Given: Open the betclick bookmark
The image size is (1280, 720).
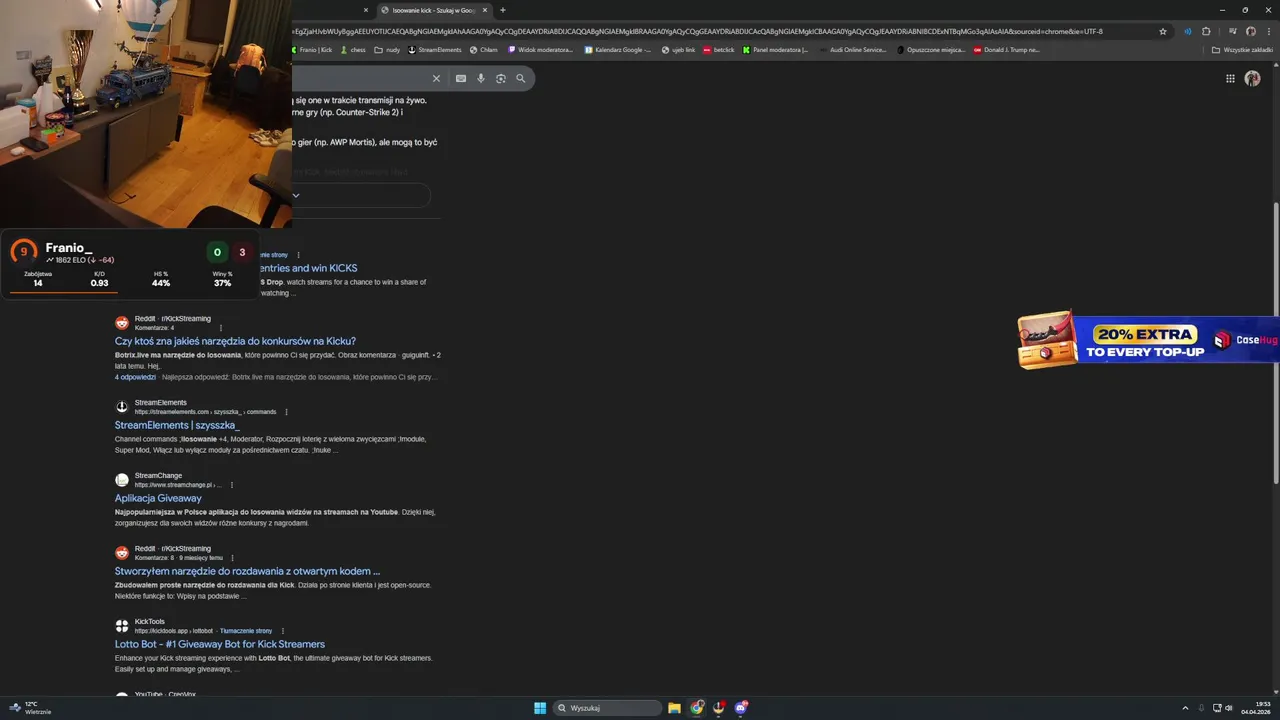Looking at the screenshot, I should (719, 49).
